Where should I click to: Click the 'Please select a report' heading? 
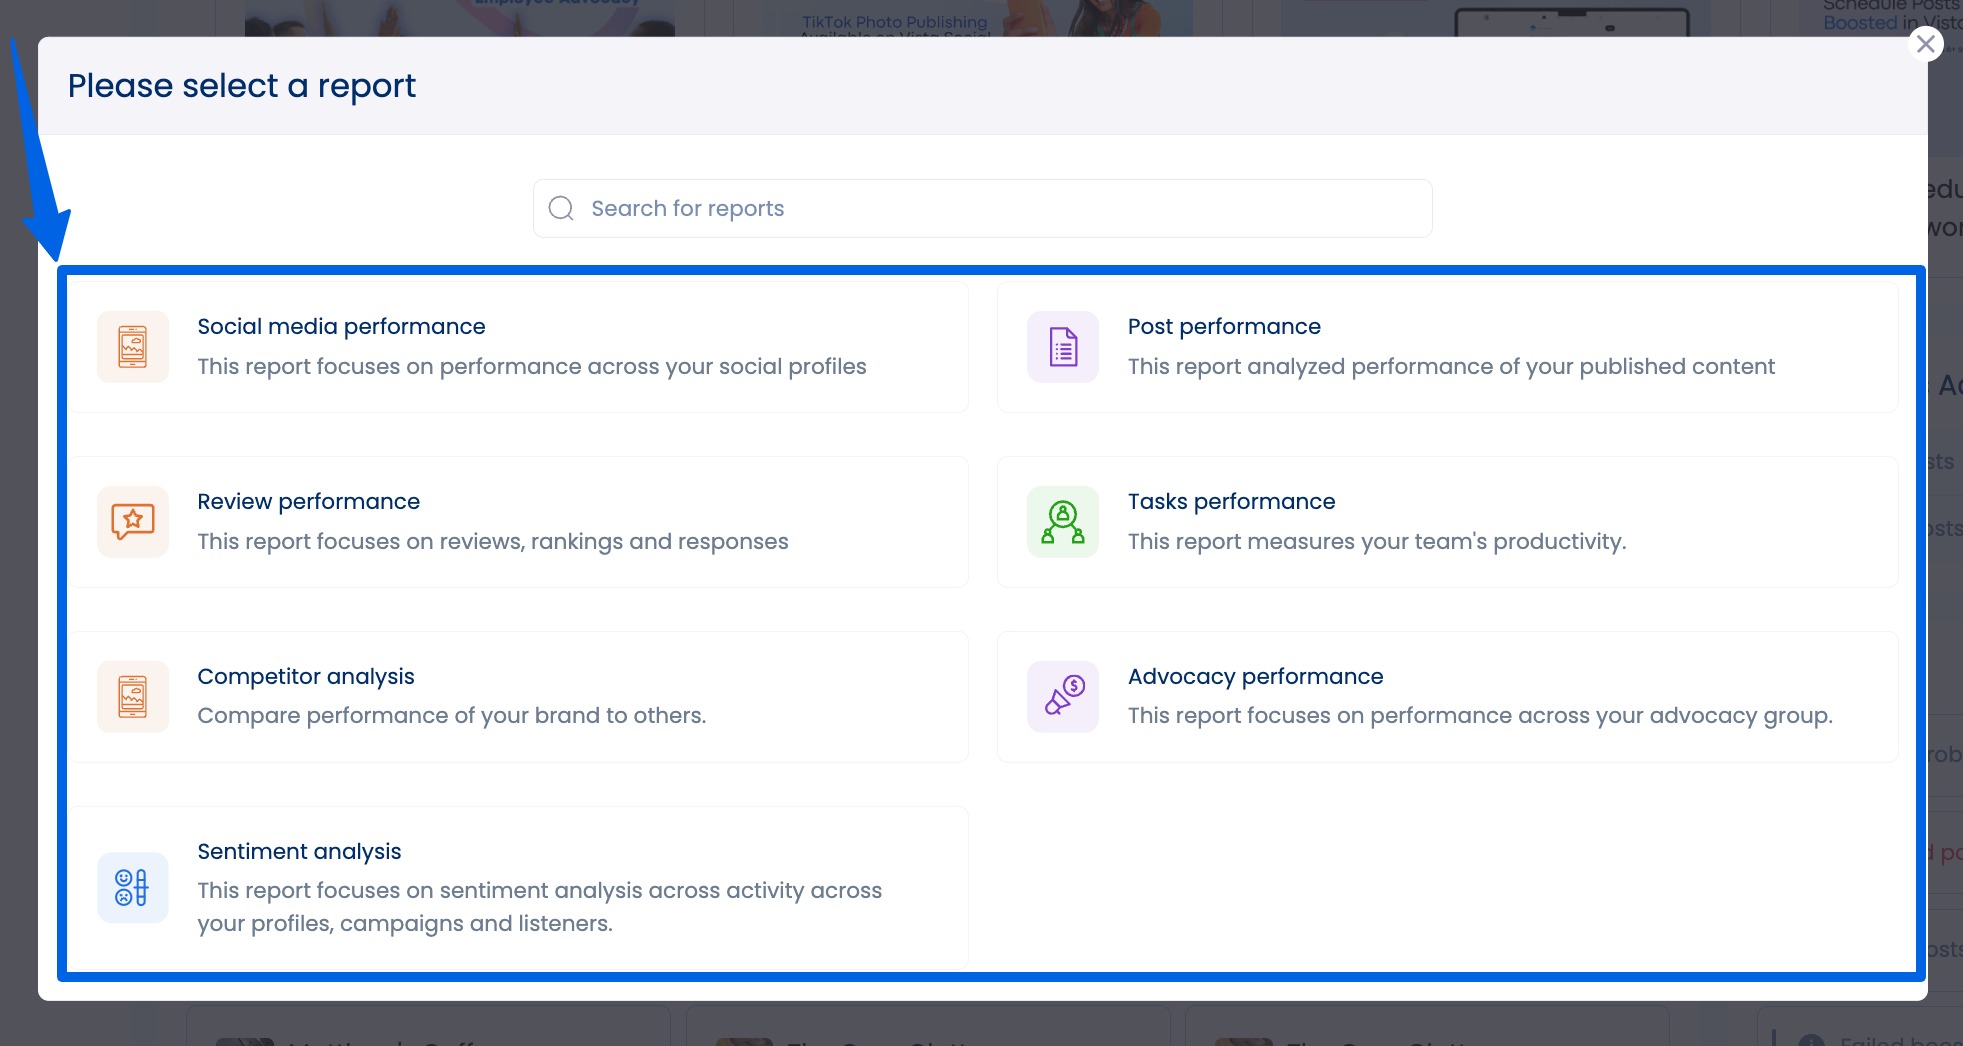coord(242,86)
